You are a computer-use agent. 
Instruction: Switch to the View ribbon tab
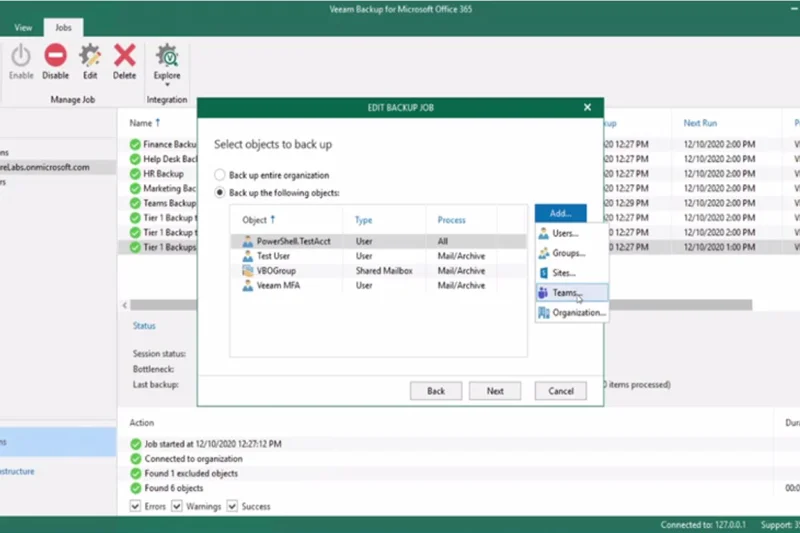tap(23, 28)
